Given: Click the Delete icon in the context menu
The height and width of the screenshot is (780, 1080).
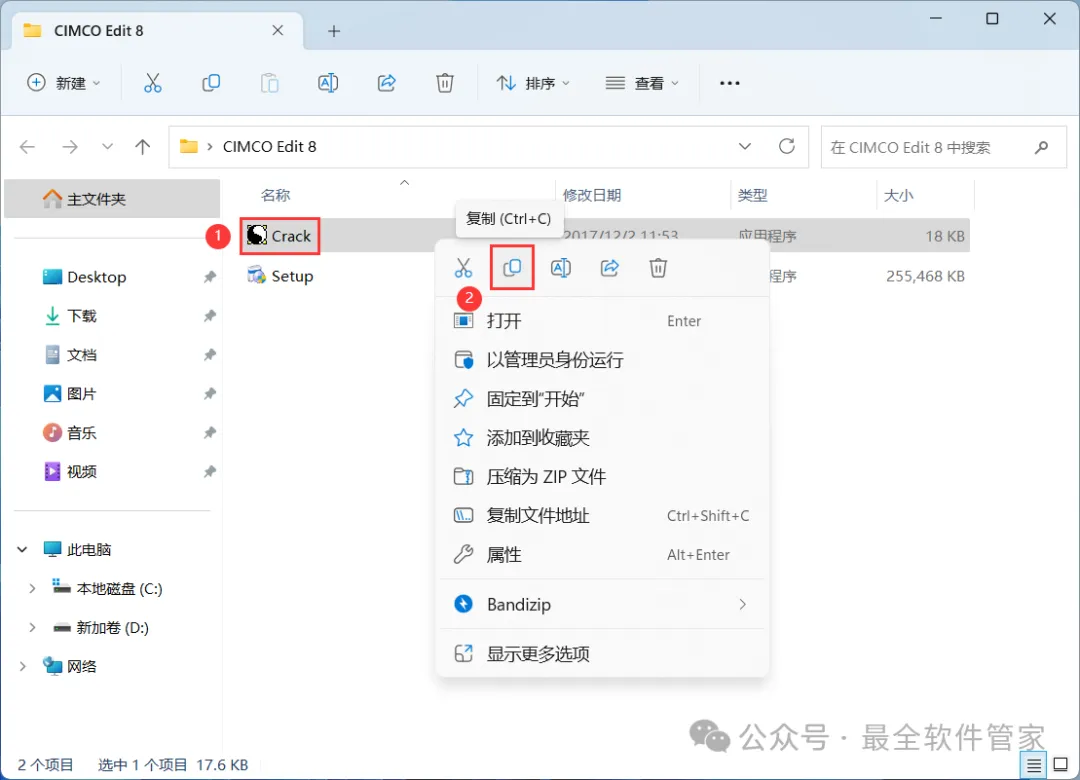Looking at the screenshot, I should (658, 268).
